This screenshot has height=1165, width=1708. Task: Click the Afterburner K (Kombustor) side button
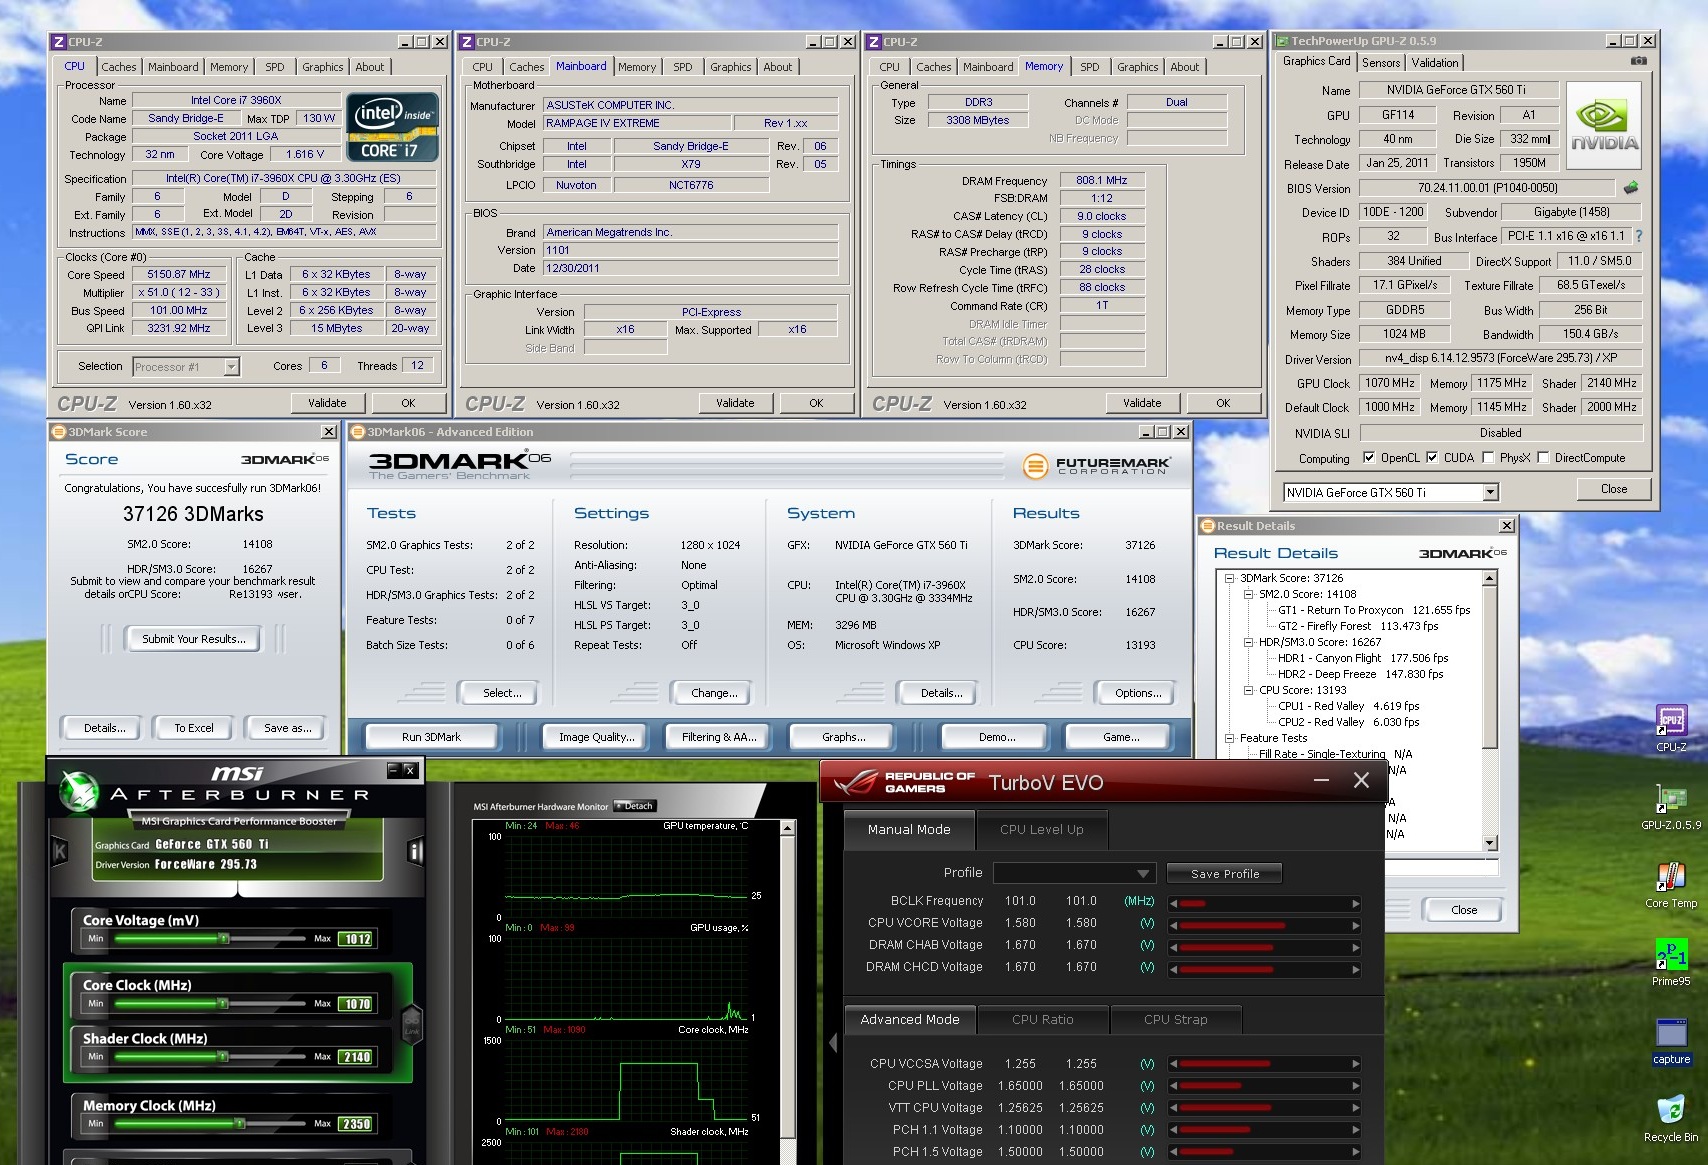click(x=59, y=851)
